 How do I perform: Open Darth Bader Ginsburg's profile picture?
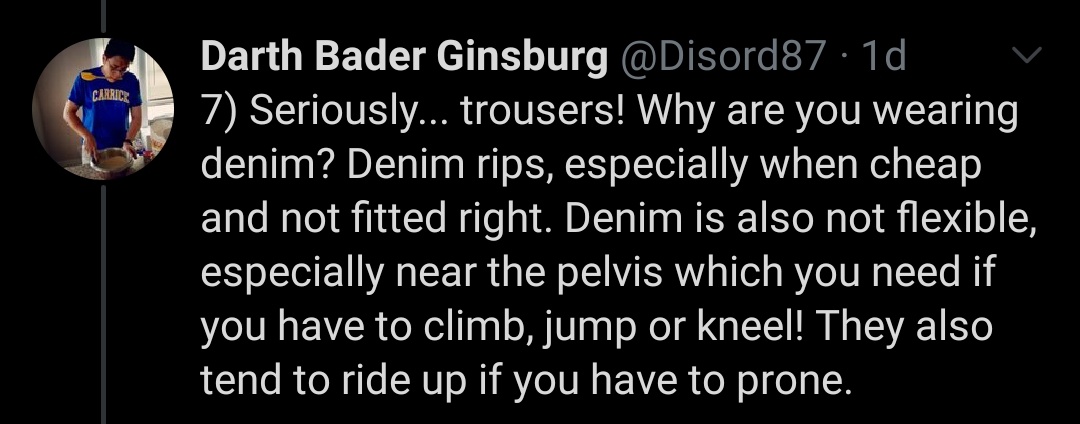pos(103,109)
